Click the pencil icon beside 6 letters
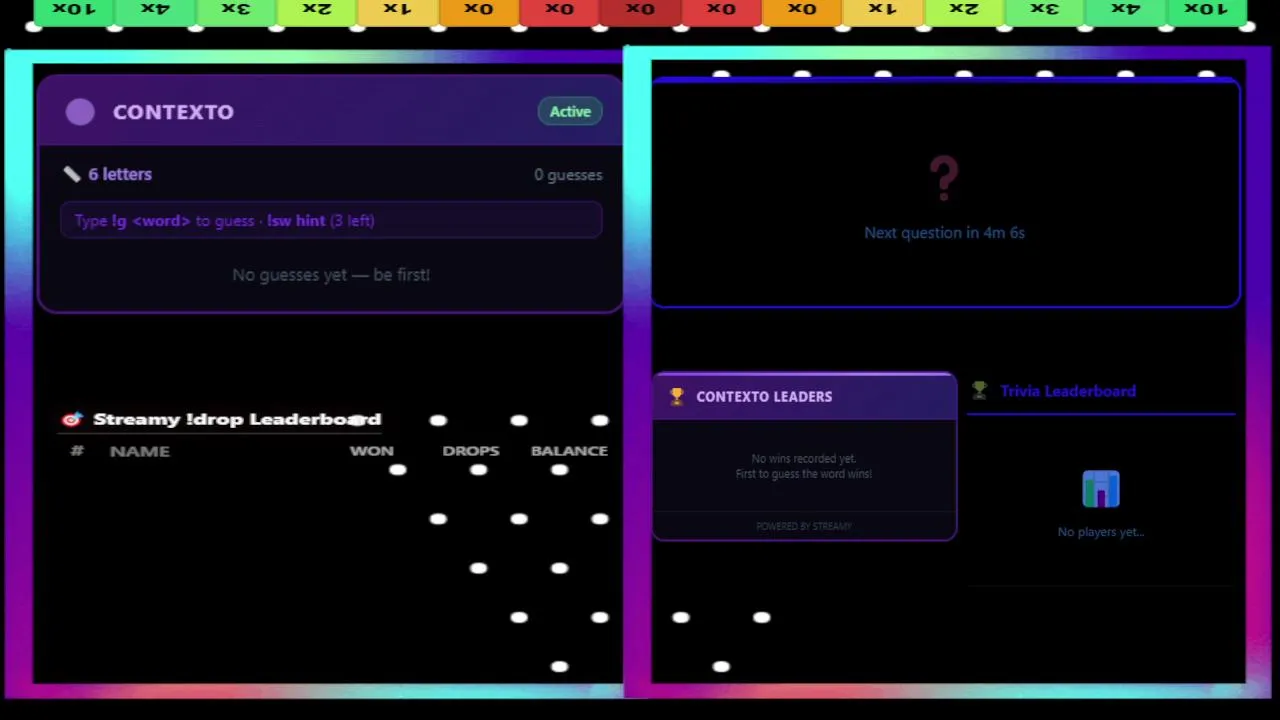This screenshot has height=720, width=1280. pyautogui.click(x=72, y=174)
